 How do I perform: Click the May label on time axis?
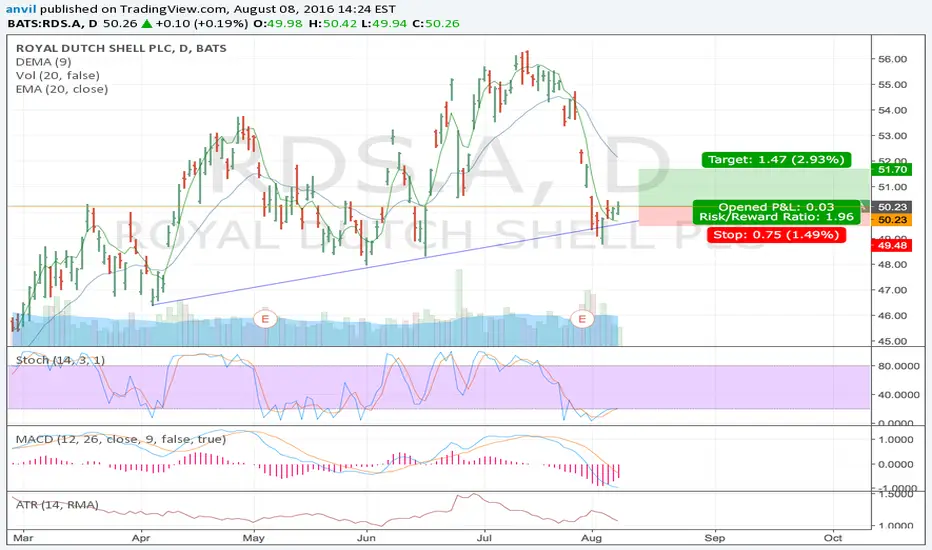click(x=254, y=538)
